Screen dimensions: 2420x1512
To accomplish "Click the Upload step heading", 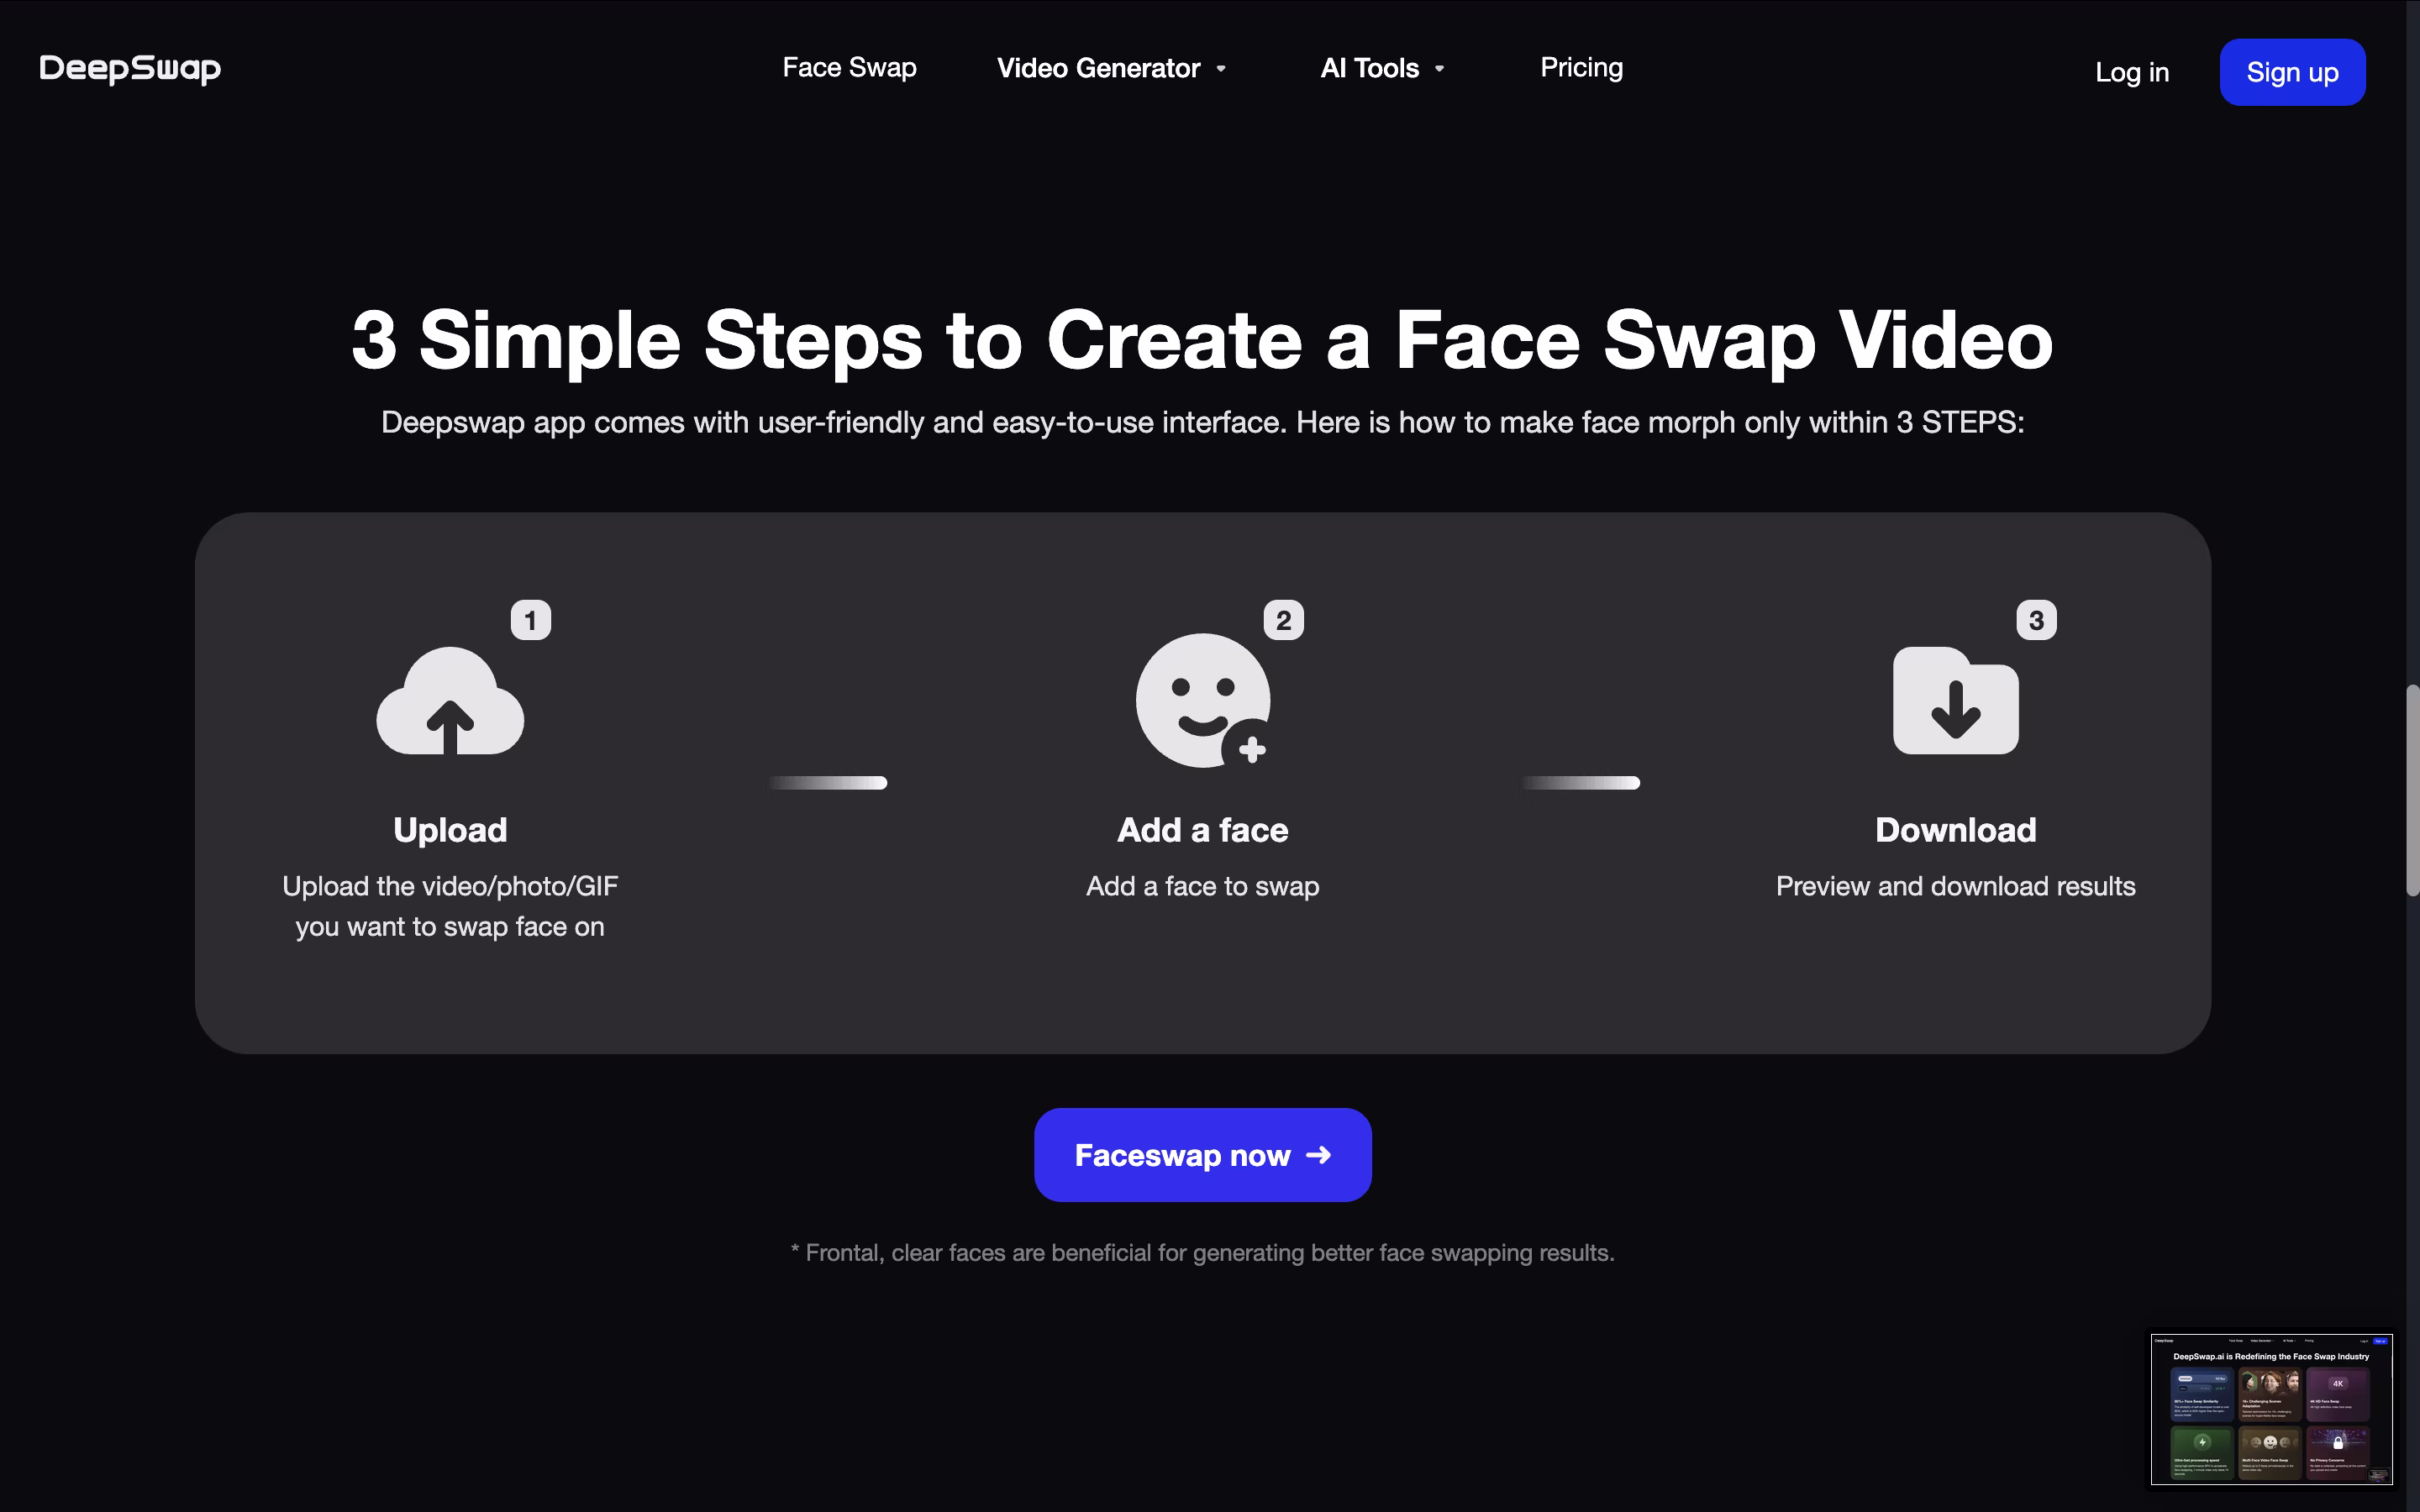I will pyautogui.click(x=450, y=830).
